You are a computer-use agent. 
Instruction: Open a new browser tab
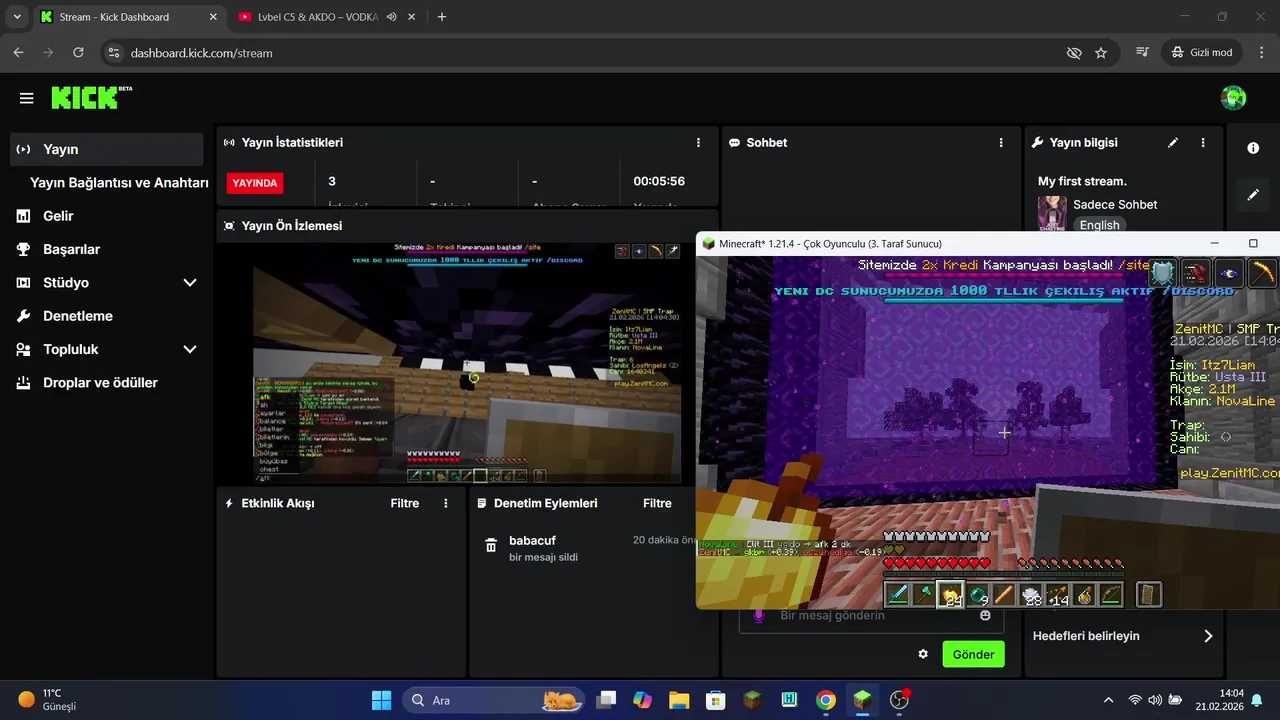click(442, 17)
